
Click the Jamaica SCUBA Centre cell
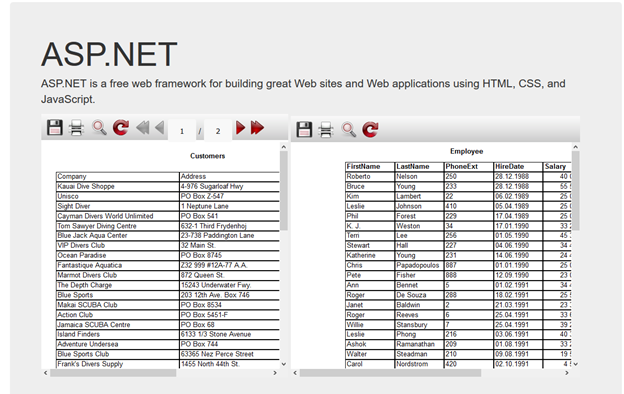pos(118,324)
